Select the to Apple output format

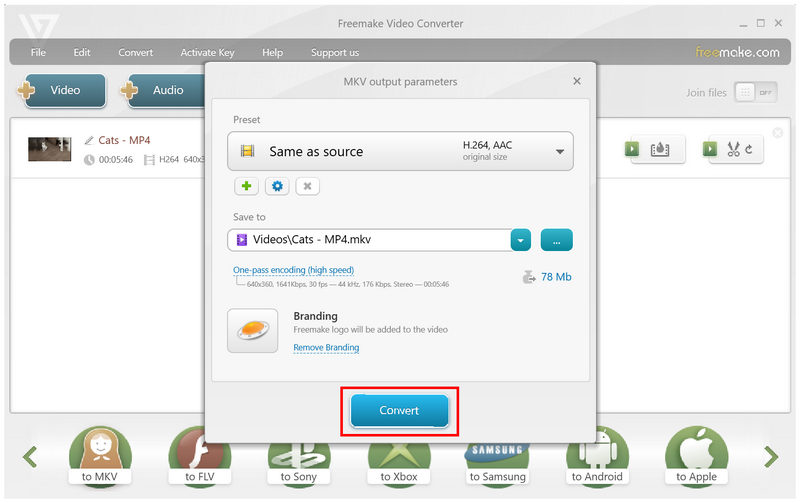tap(696, 457)
